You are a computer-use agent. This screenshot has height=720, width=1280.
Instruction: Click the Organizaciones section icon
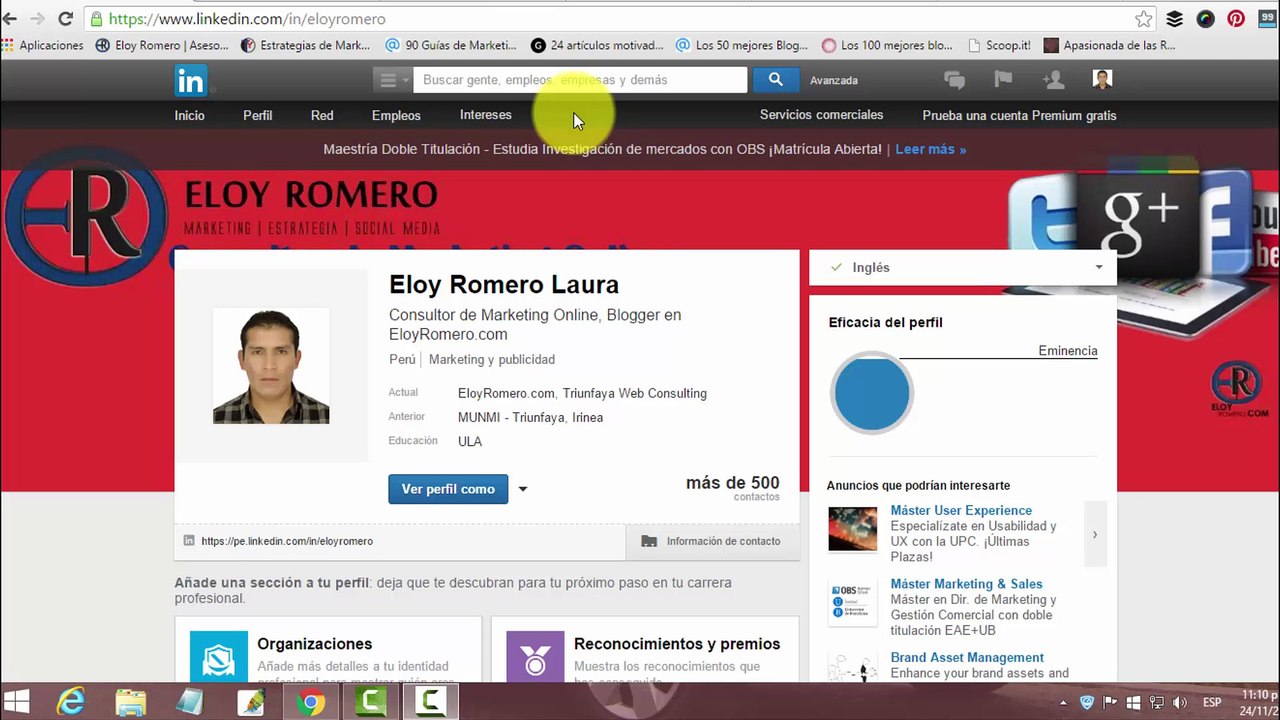click(x=219, y=657)
